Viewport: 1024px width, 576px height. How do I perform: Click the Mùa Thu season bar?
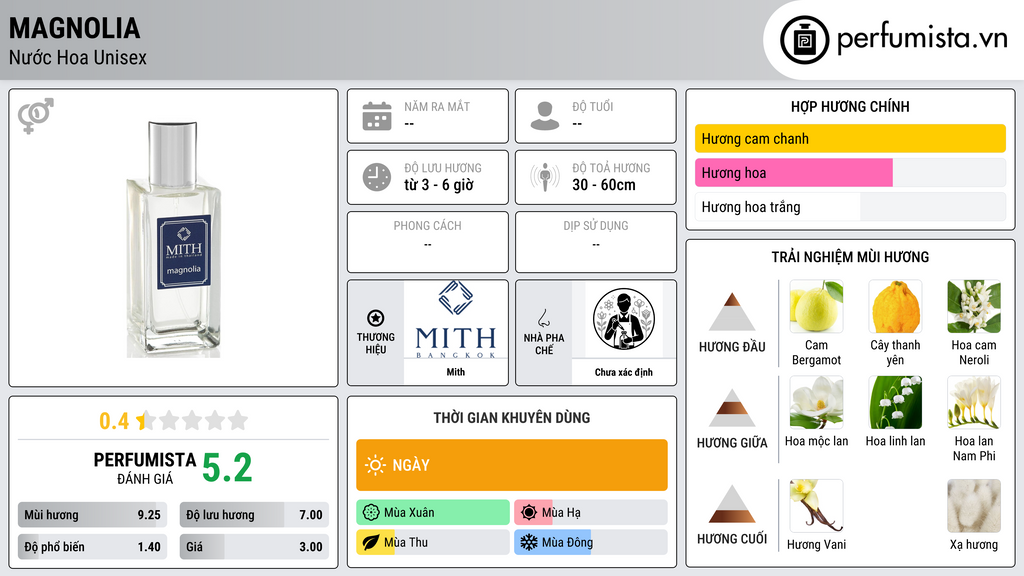(433, 542)
